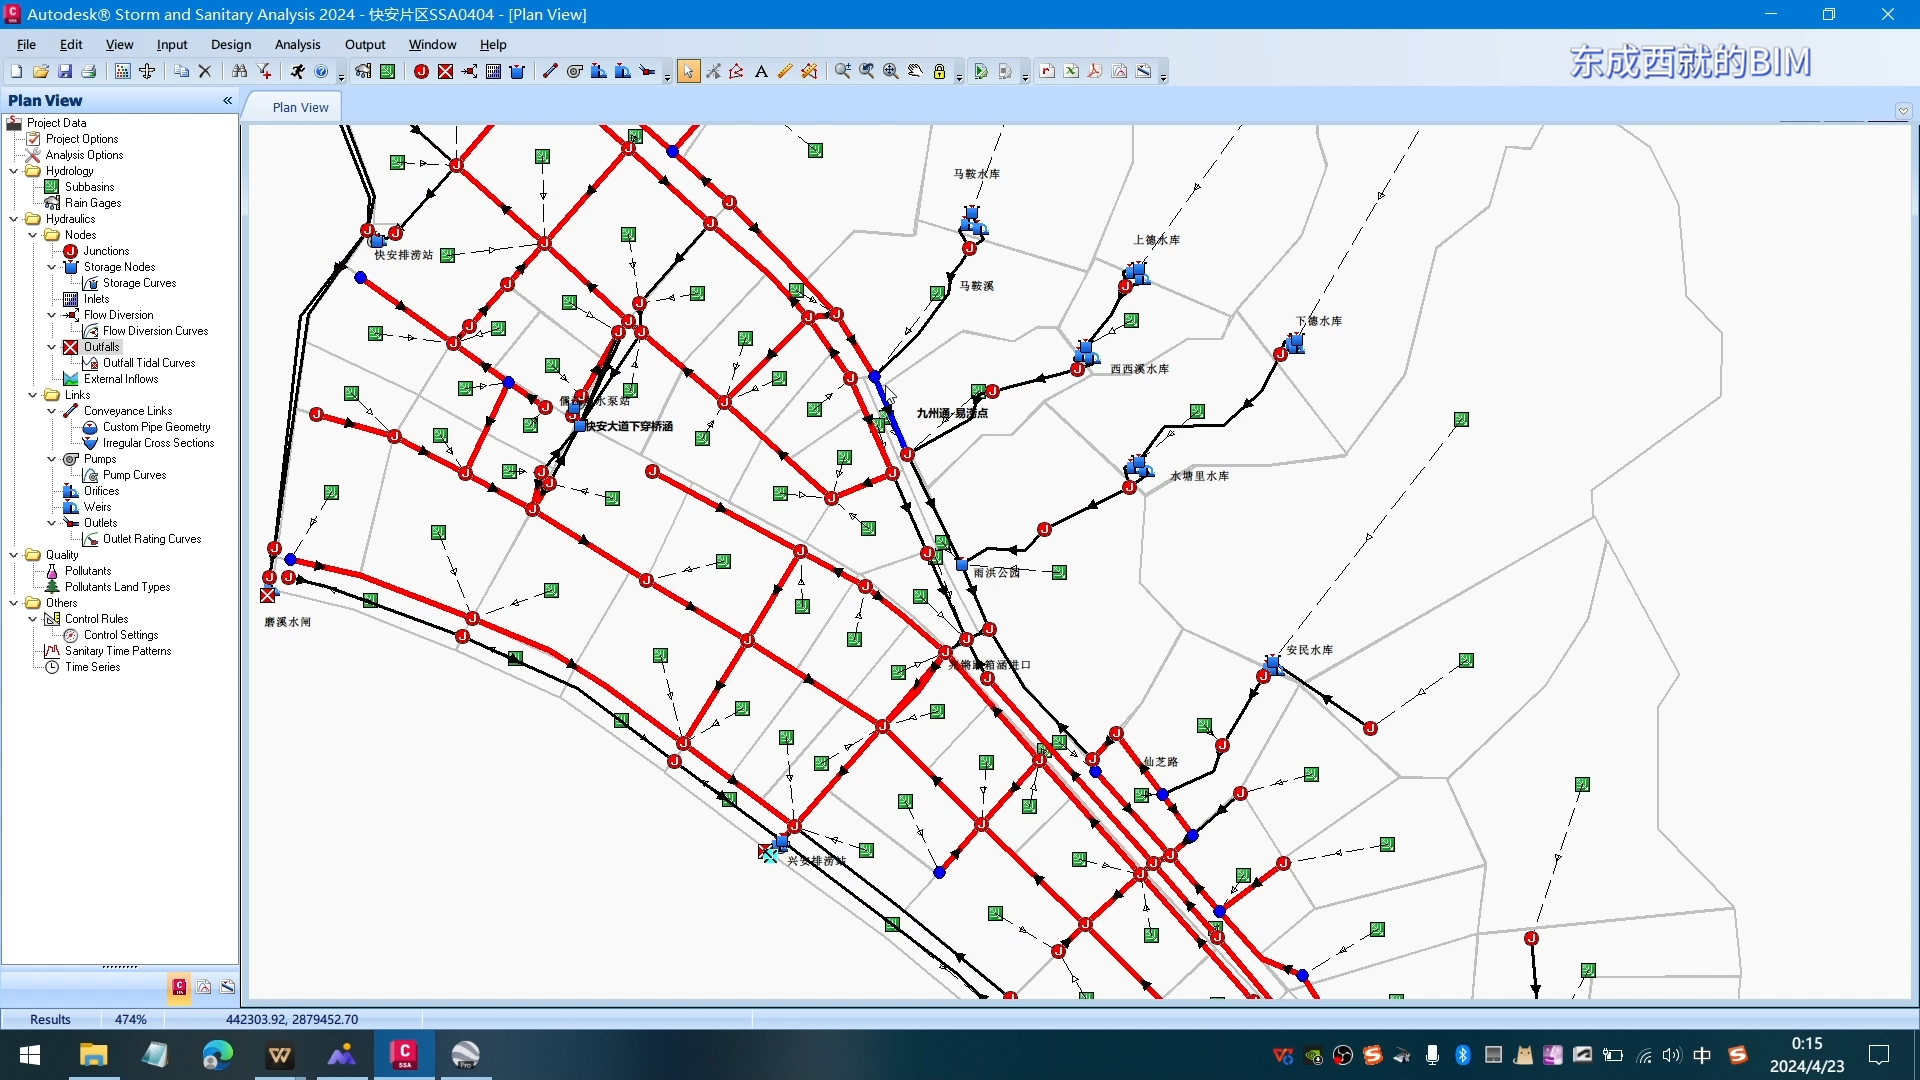Select the Pan hand tool
Viewport: 1920px width, 1080px height.
(x=915, y=71)
